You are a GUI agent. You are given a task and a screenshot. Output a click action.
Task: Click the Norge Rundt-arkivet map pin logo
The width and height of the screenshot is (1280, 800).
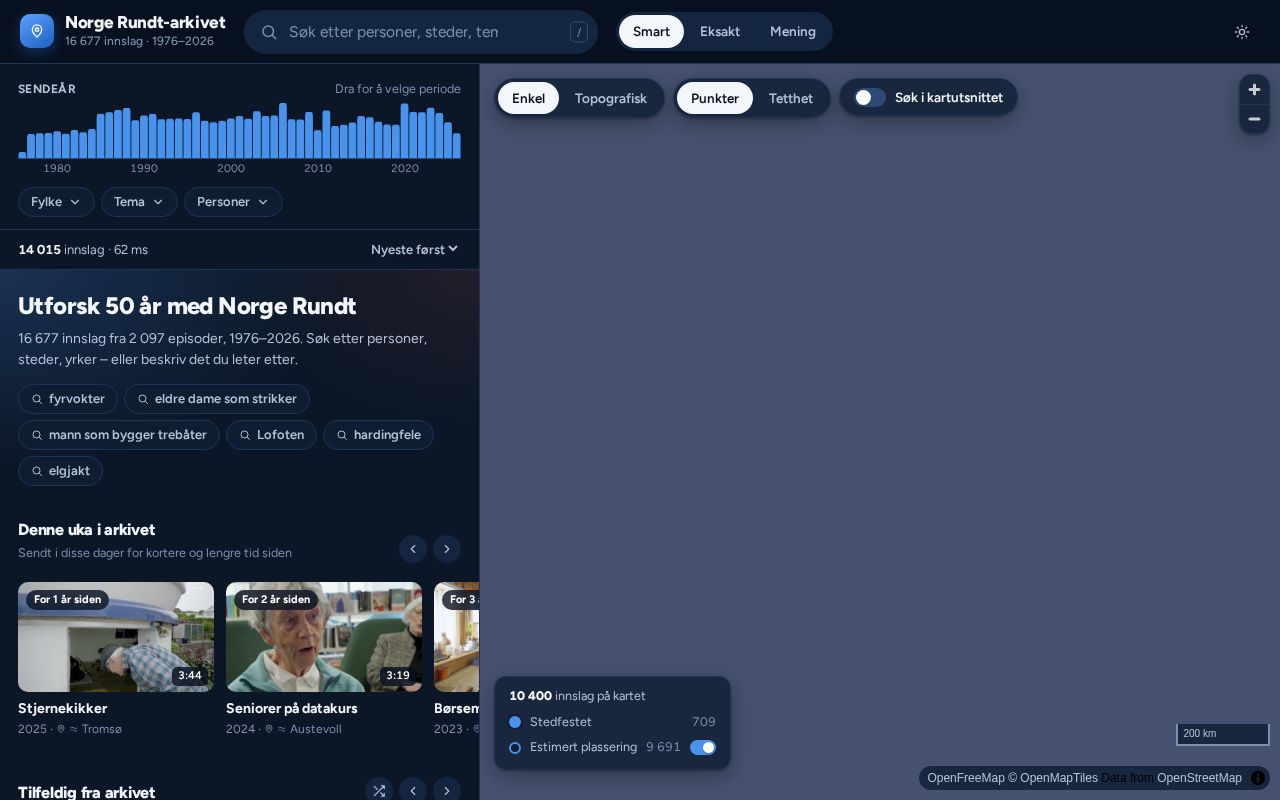coord(37,31)
